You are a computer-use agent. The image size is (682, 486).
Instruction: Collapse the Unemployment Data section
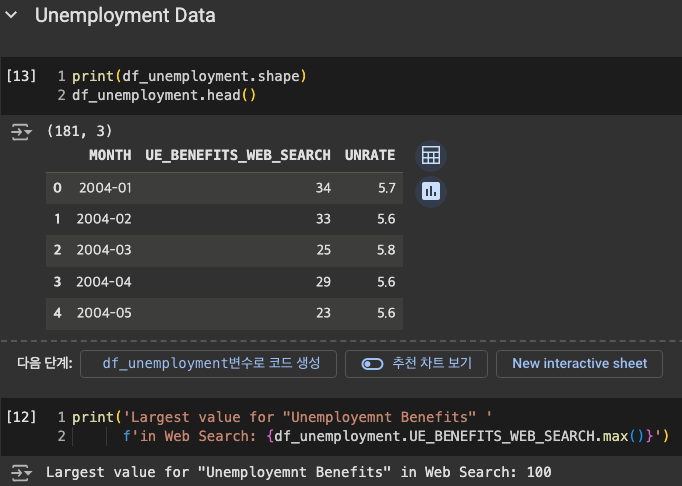[15, 16]
